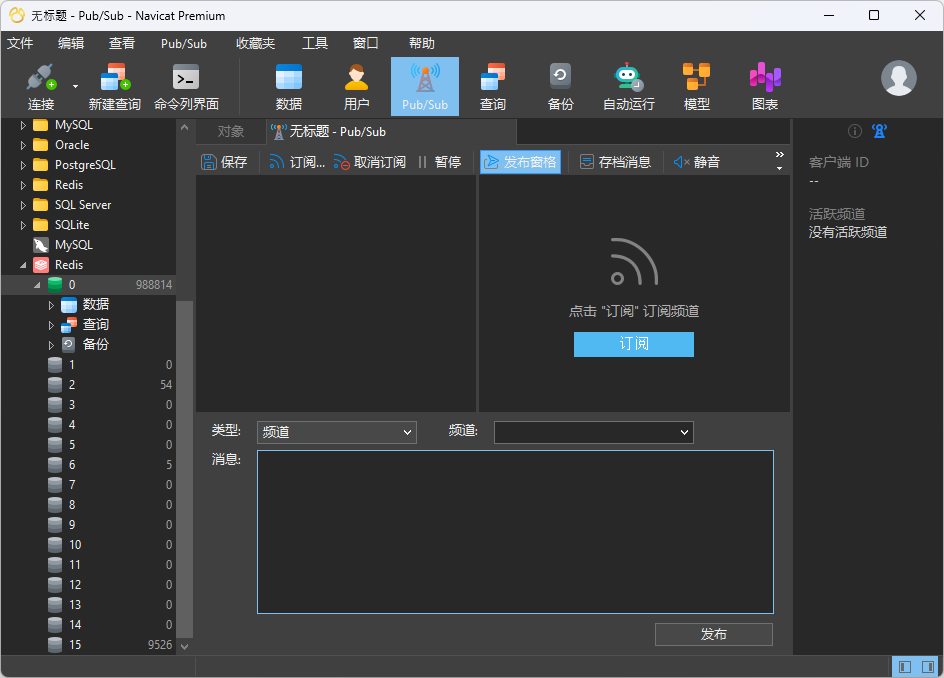The image size is (944, 678).
Task: Select the 用户 (User) toolbar icon
Action: (356, 87)
